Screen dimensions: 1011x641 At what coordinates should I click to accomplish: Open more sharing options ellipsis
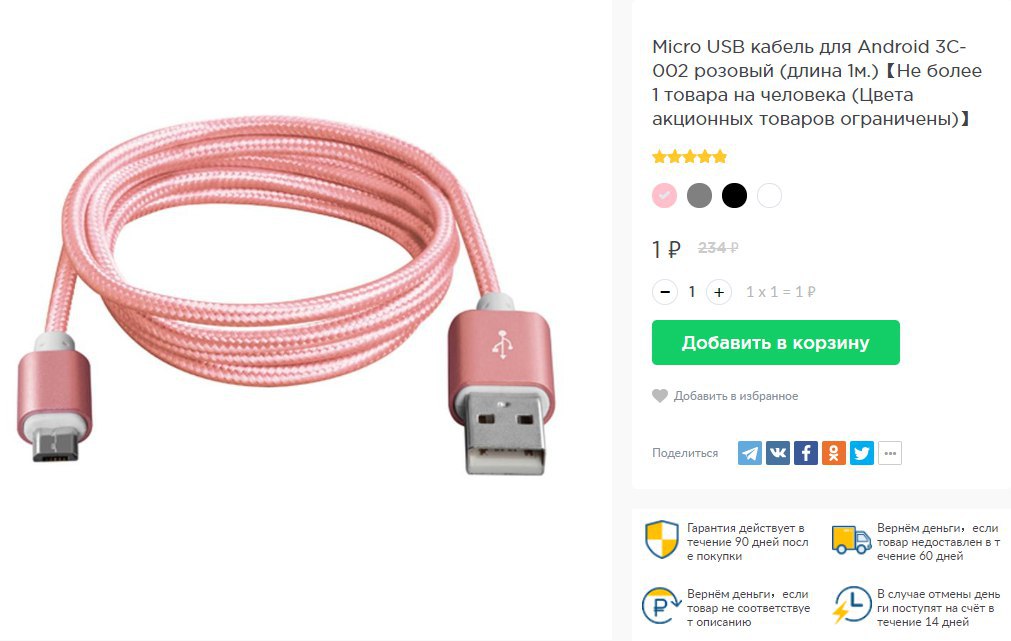(890, 453)
